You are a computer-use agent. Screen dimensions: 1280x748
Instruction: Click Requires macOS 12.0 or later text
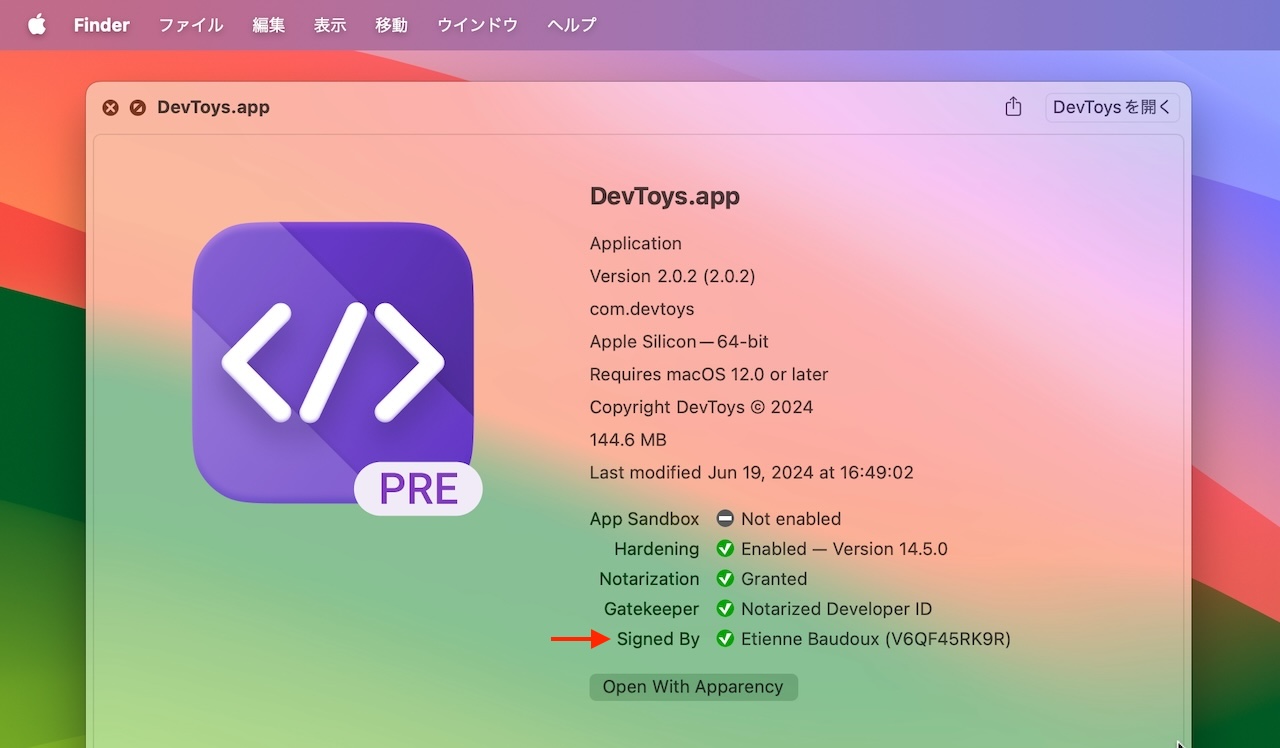tap(709, 375)
